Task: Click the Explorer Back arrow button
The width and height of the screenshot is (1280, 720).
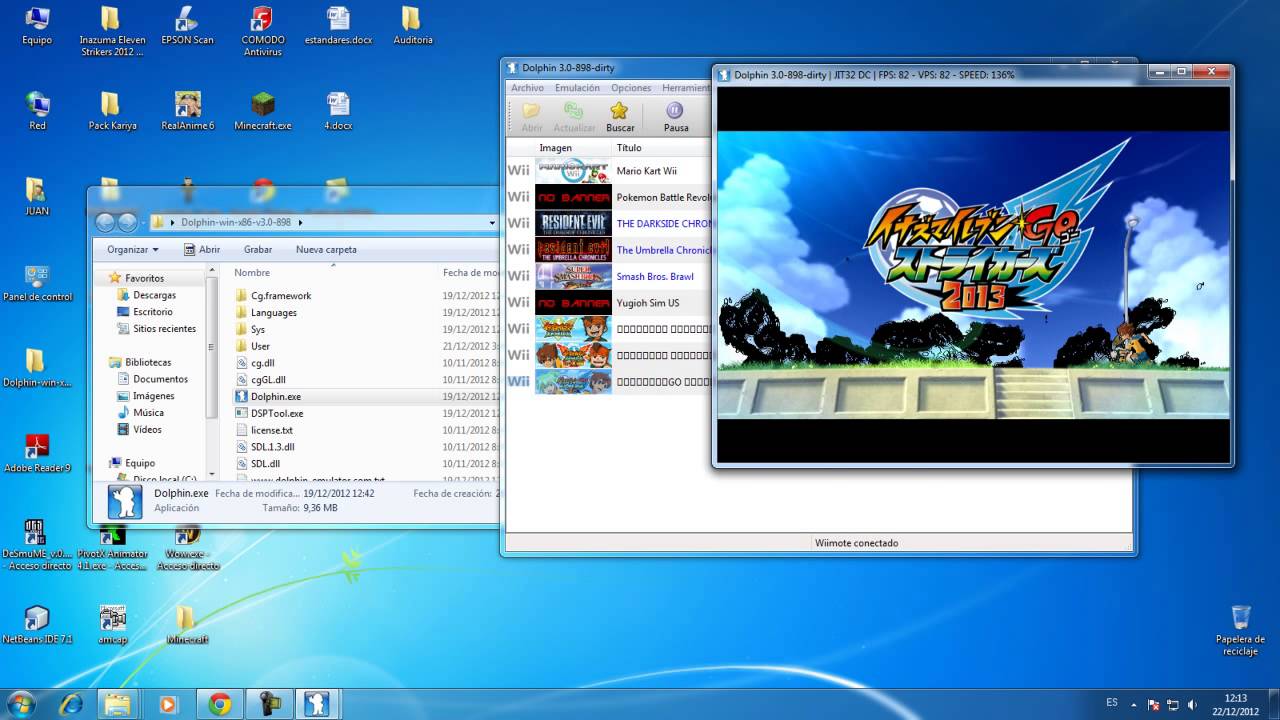Action: click(x=106, y=222)
